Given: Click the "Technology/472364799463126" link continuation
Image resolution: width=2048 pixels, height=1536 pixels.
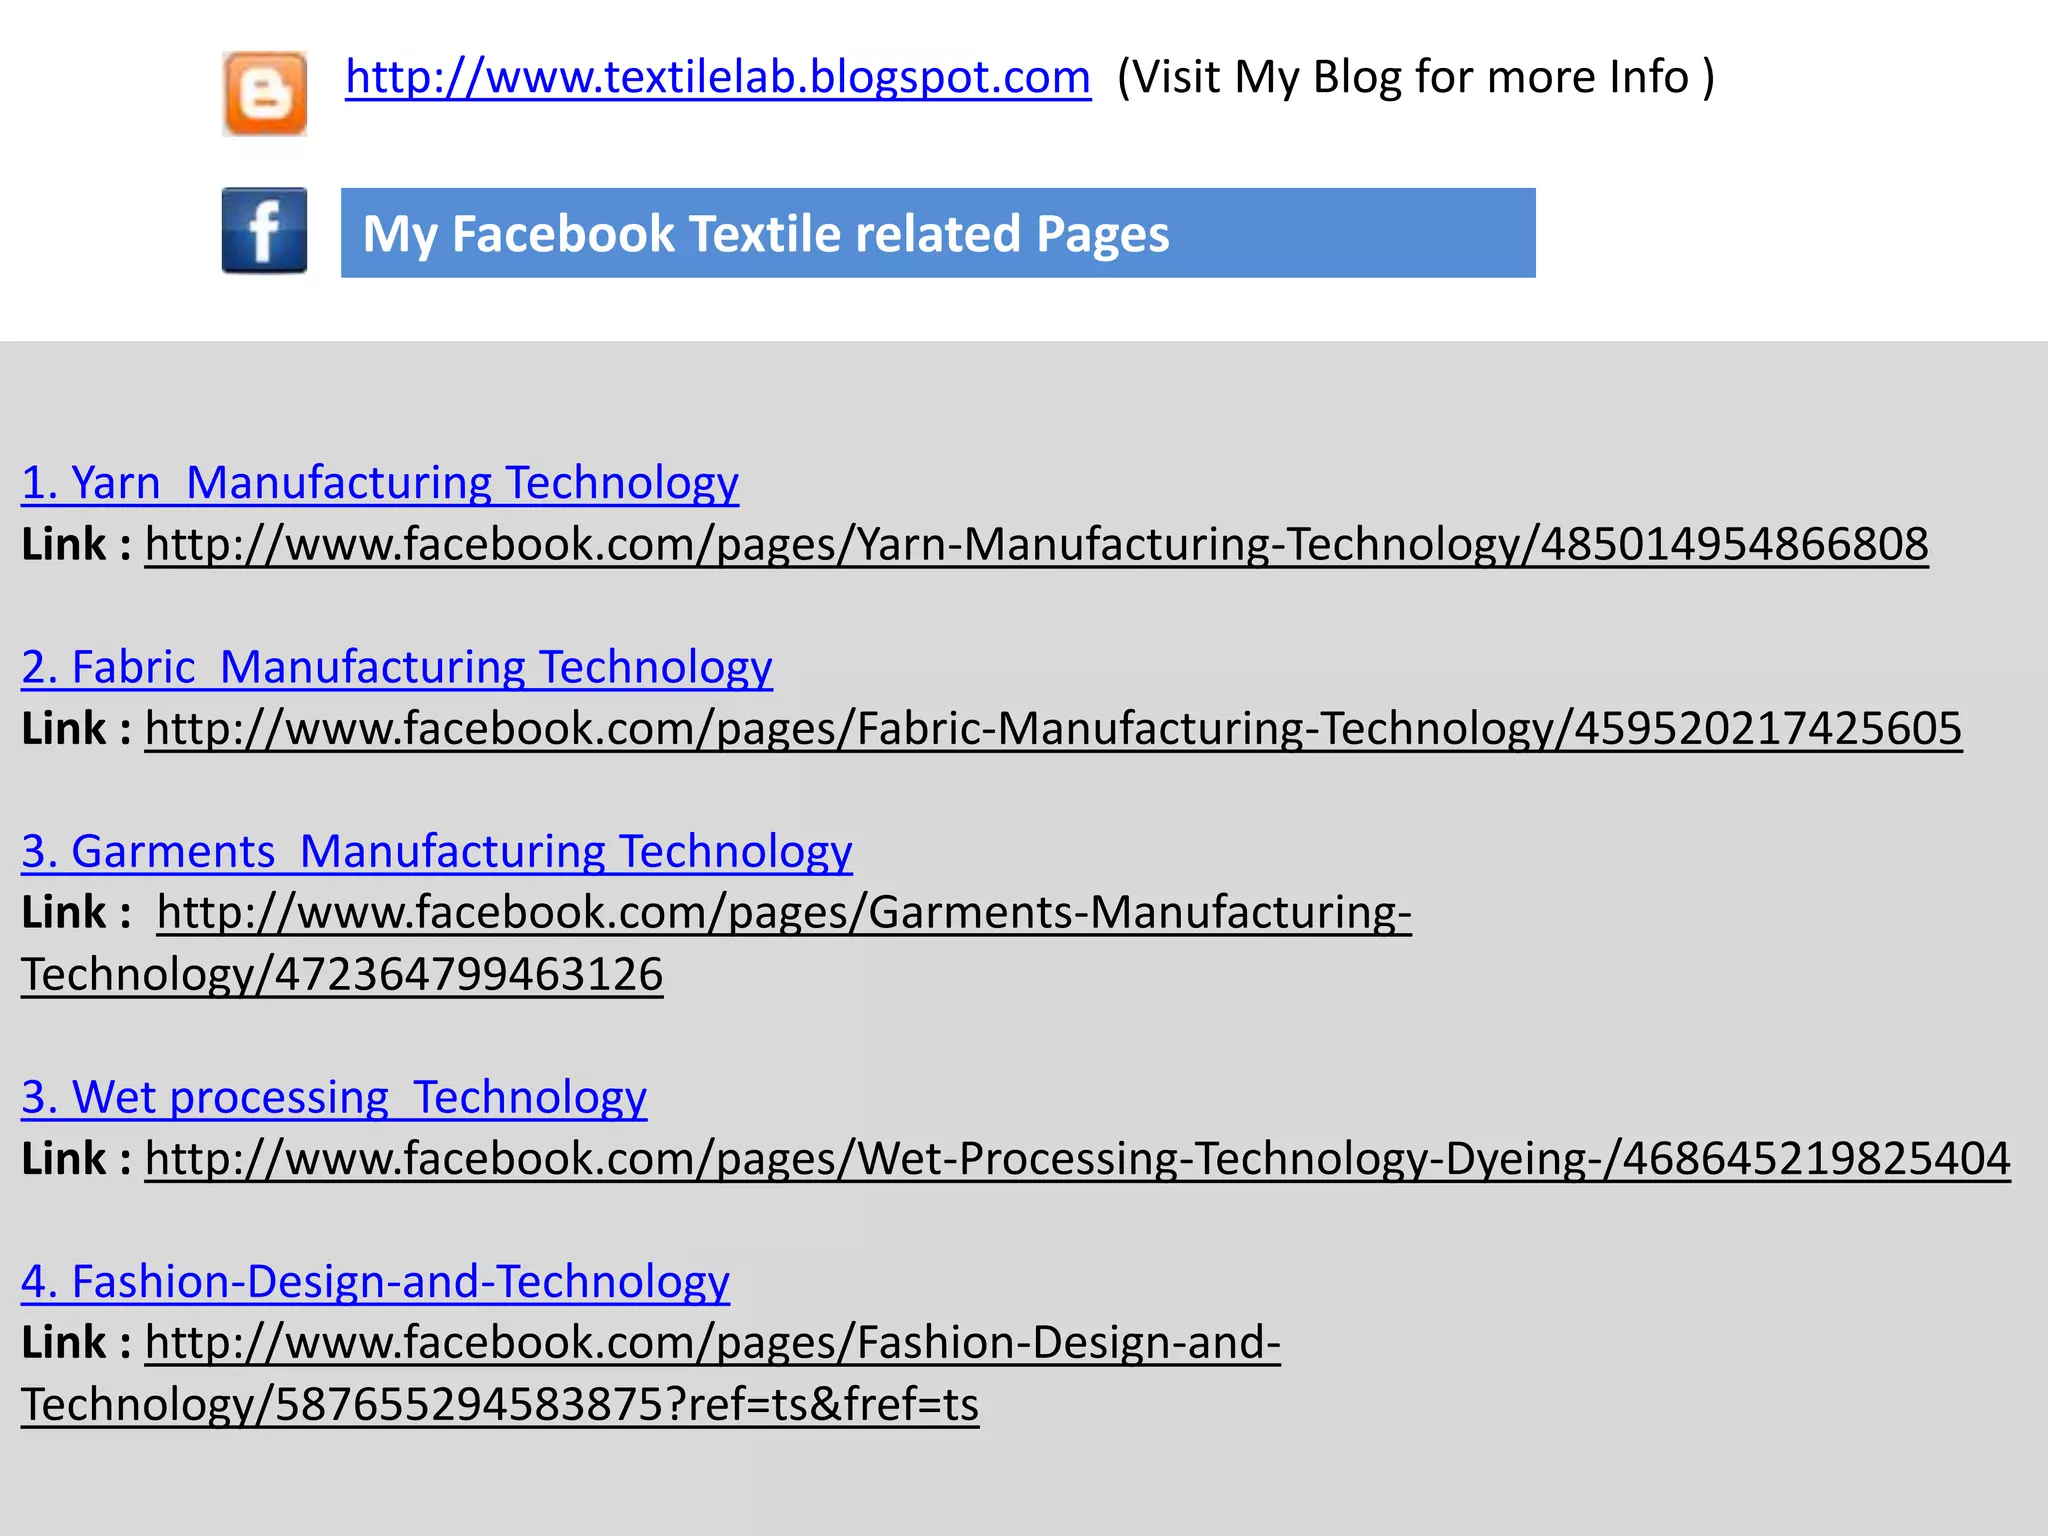Looking at the screenshot, I should [342, 975].
